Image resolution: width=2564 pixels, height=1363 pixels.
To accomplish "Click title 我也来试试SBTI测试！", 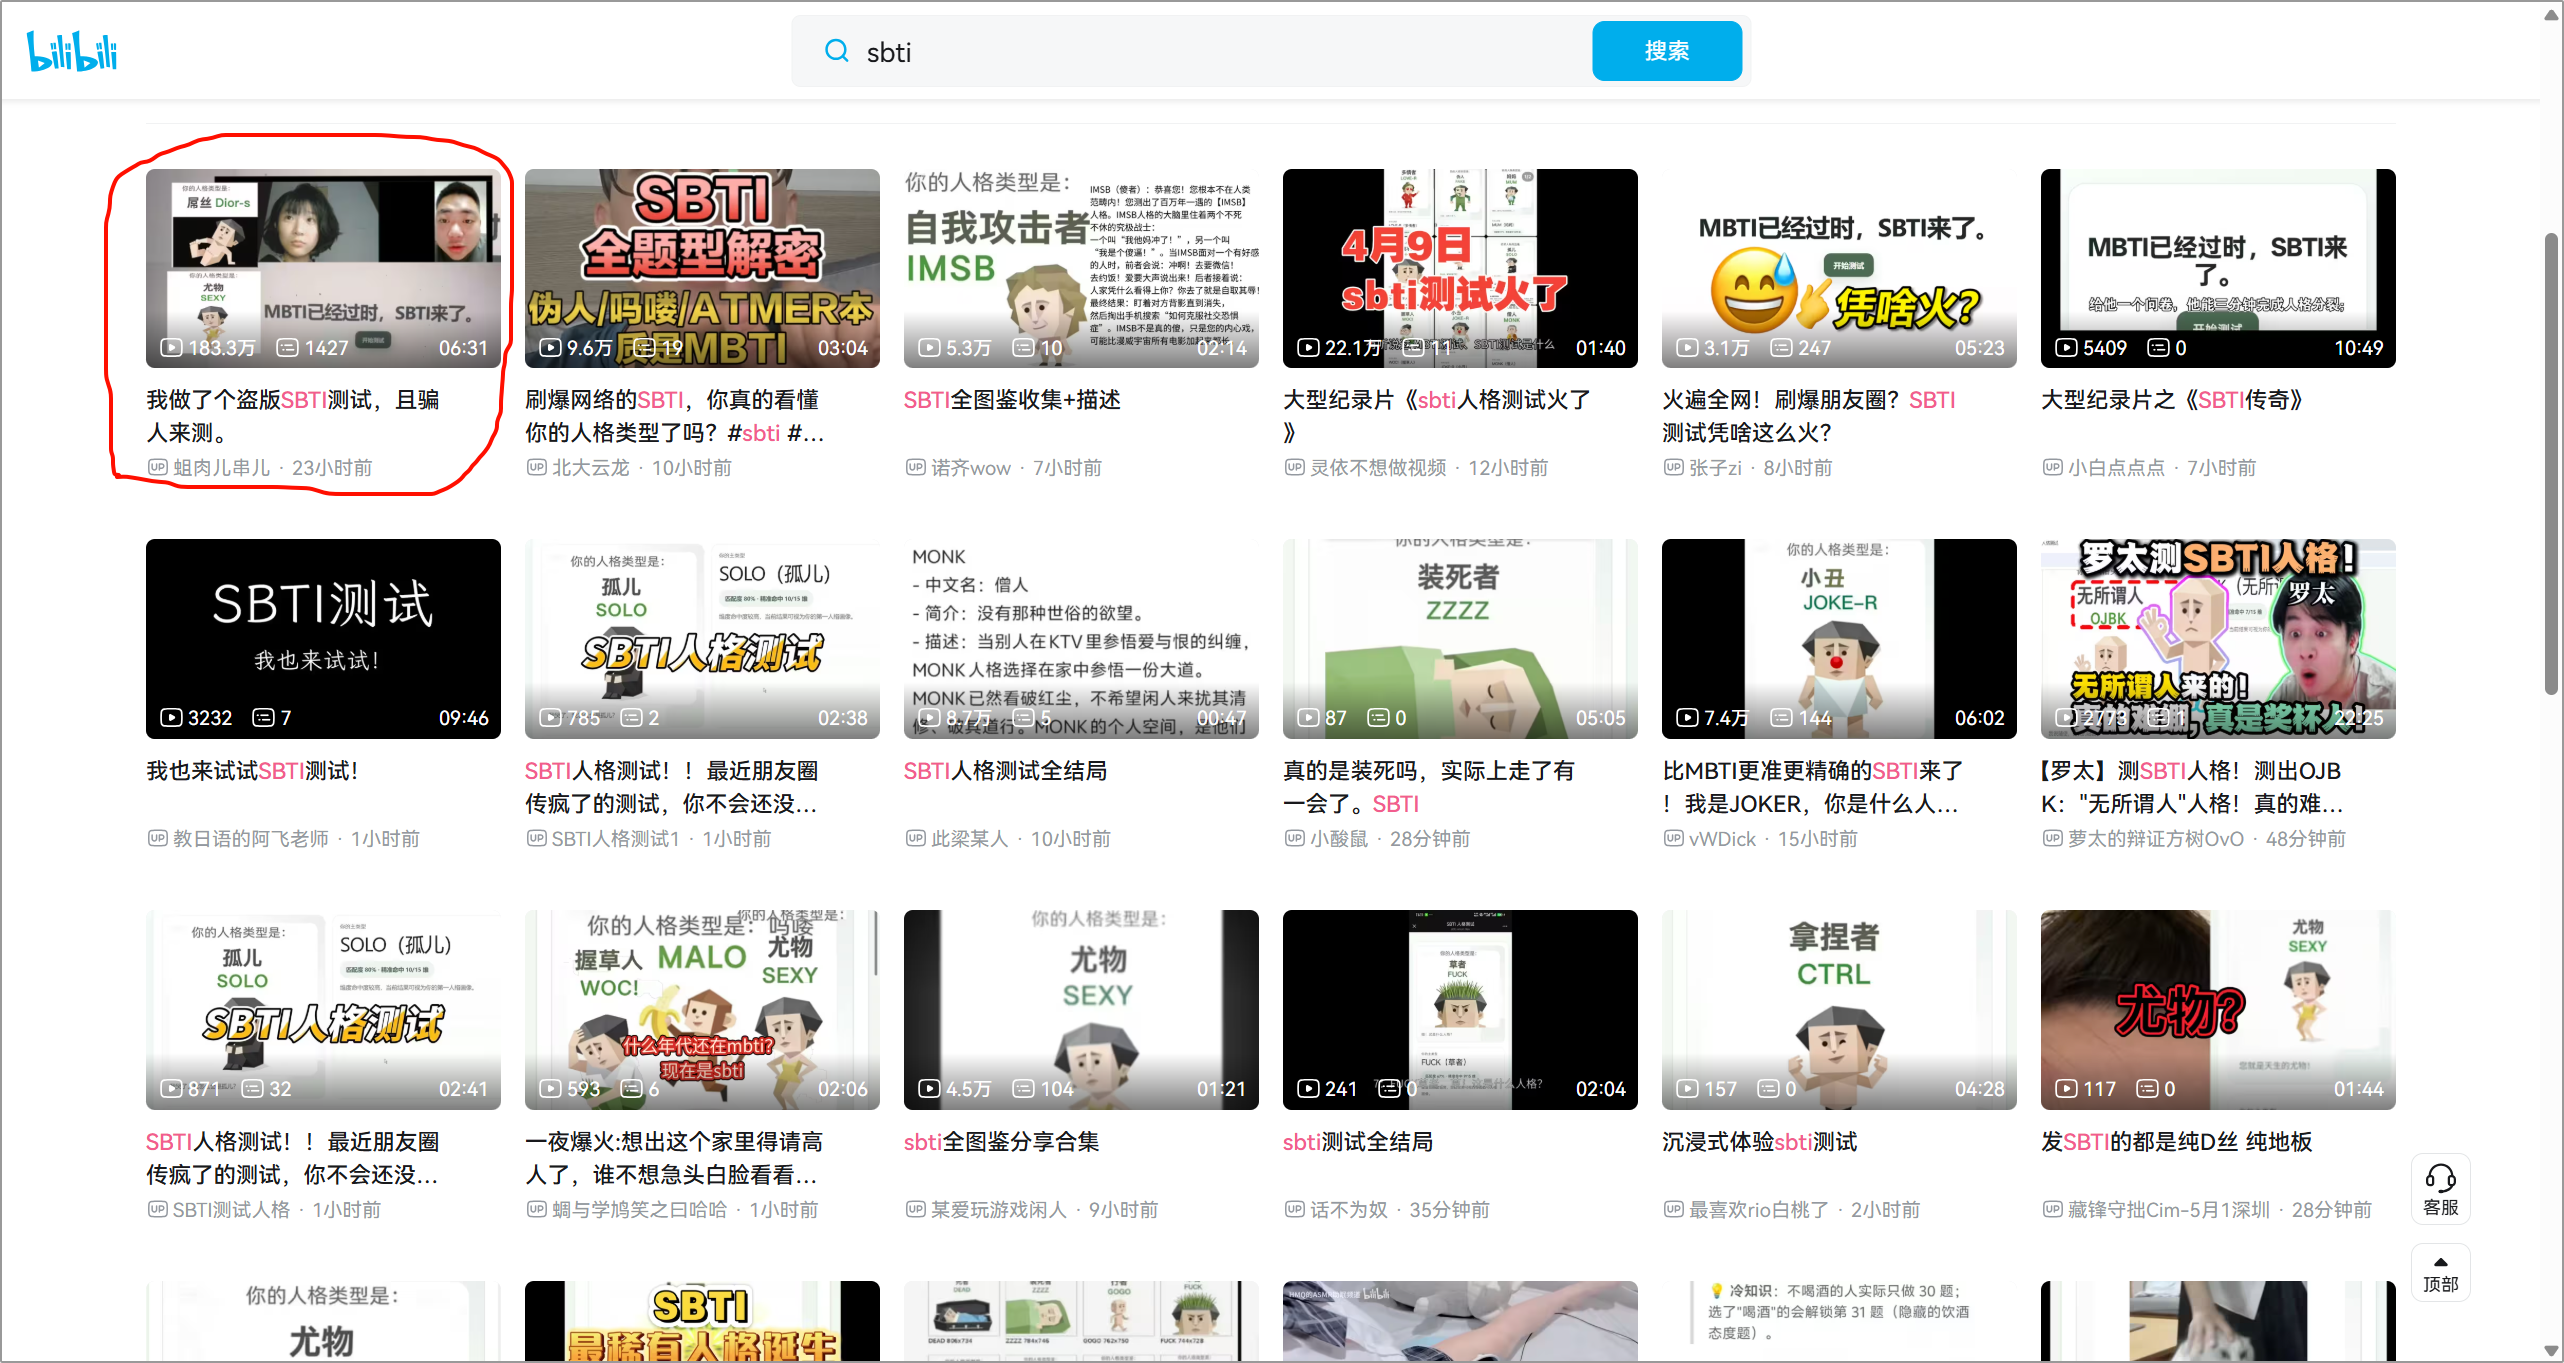I will [x=252, y=771].
